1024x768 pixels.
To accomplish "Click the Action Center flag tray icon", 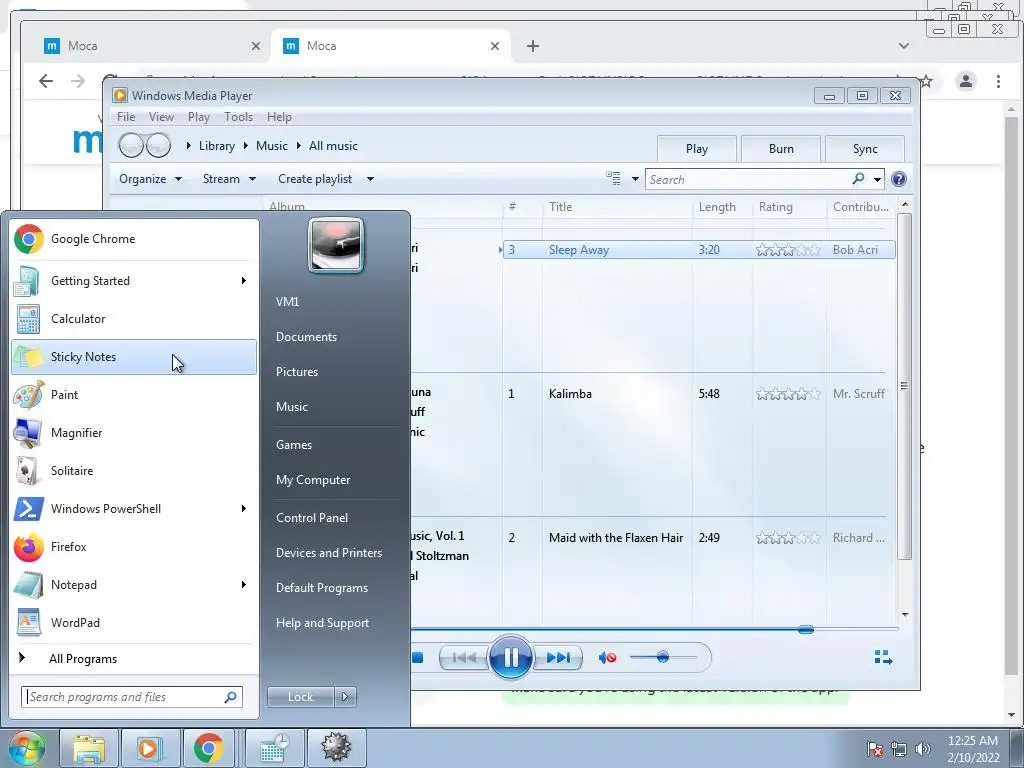I will 875,749.
